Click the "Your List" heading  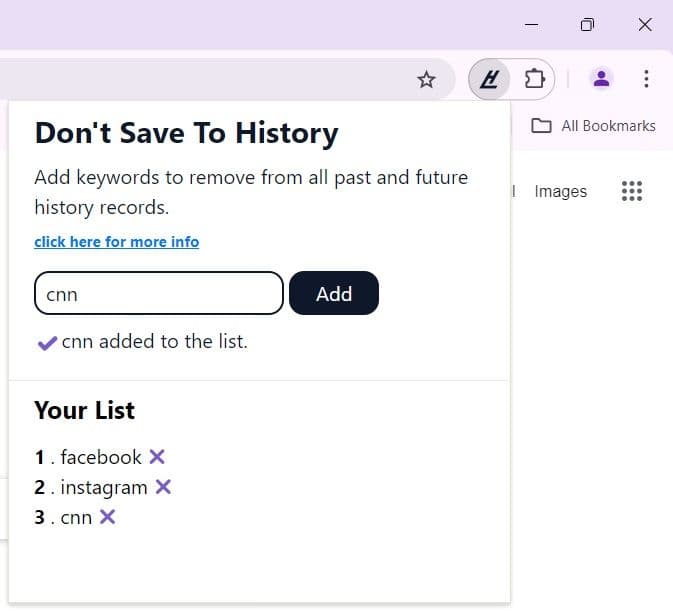84,410
